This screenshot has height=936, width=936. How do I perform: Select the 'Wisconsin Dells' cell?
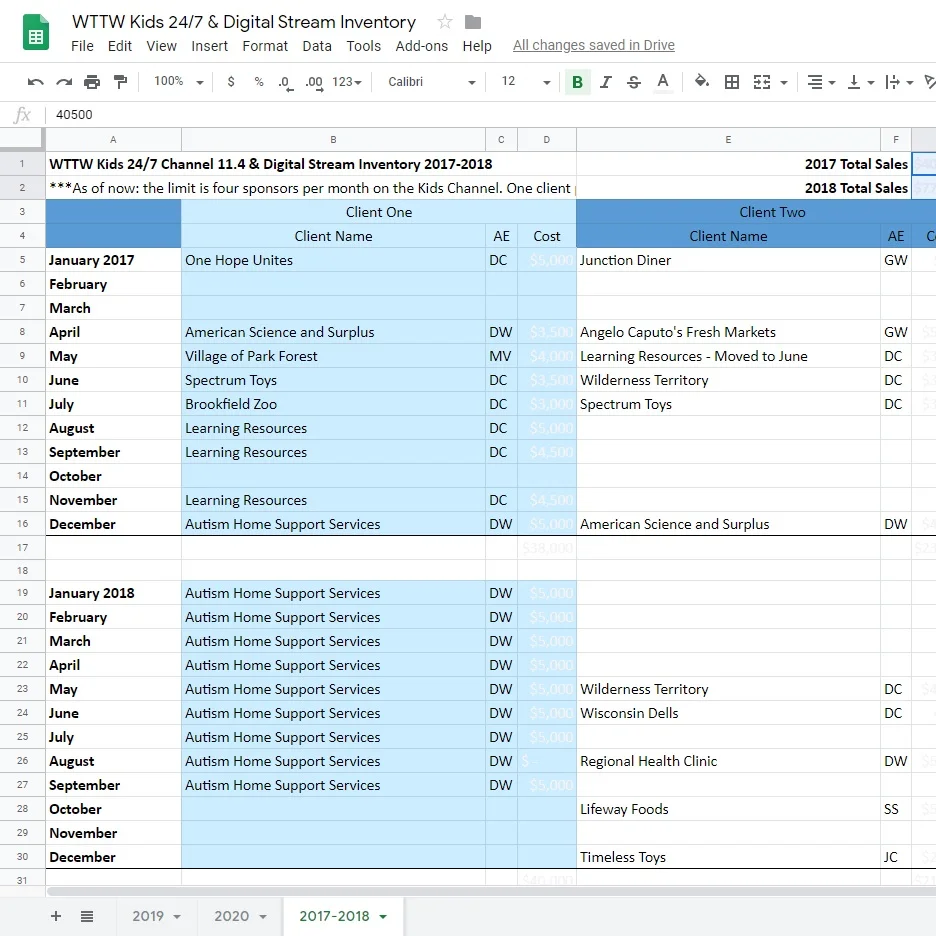coord(728,713)
